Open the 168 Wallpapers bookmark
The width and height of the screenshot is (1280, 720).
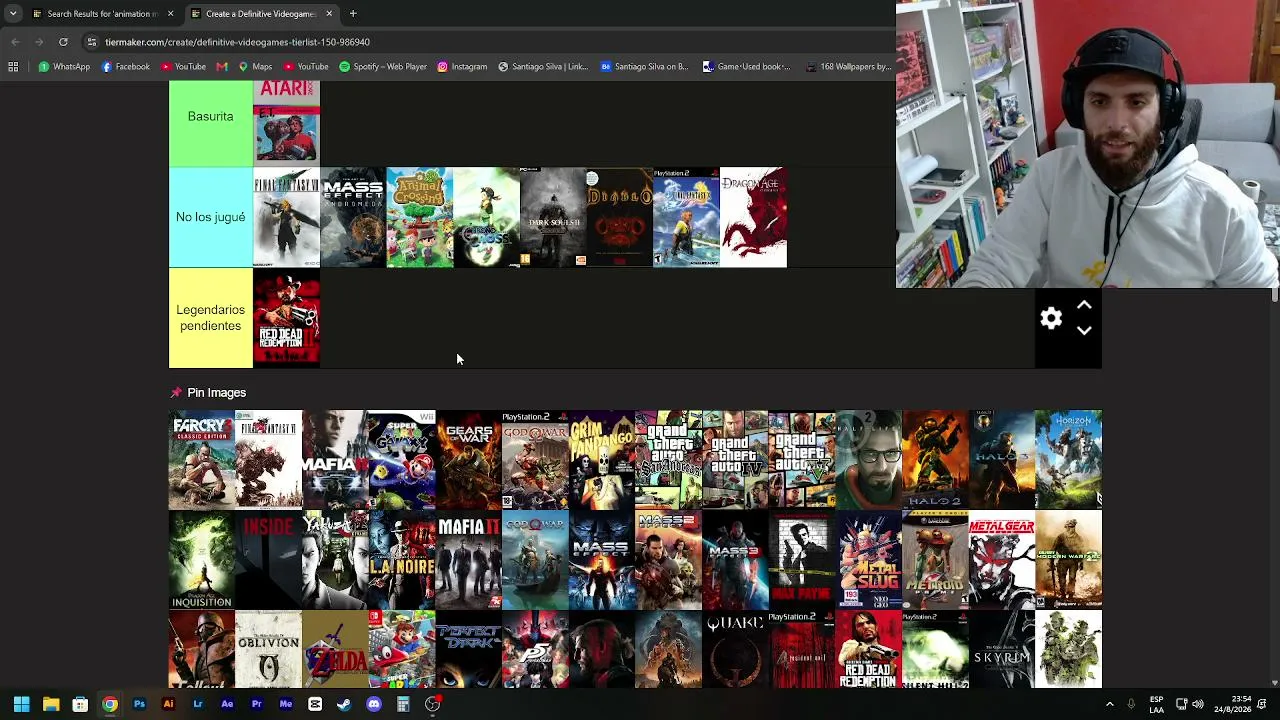point(847,67)
